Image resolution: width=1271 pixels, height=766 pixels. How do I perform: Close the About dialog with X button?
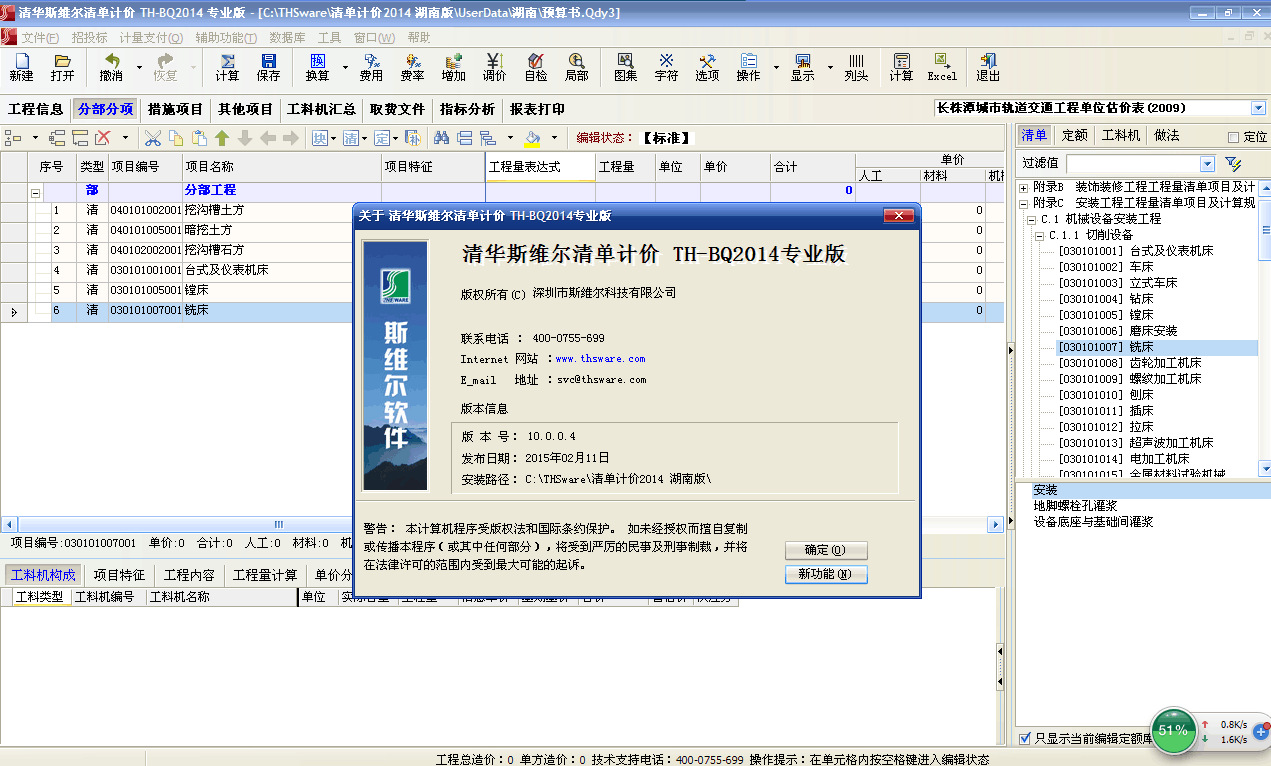(x=900, y=215)
